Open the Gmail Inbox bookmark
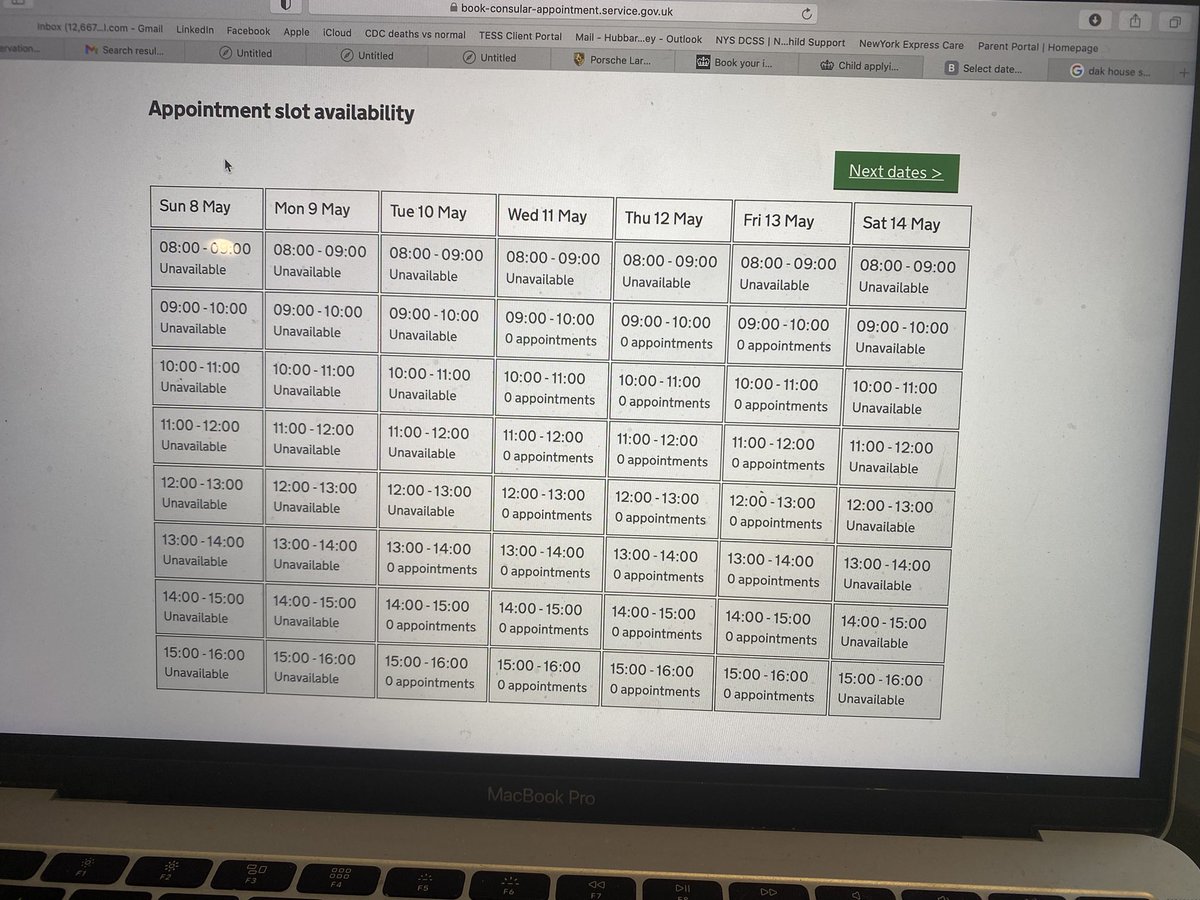 click(x=100, y=29)
